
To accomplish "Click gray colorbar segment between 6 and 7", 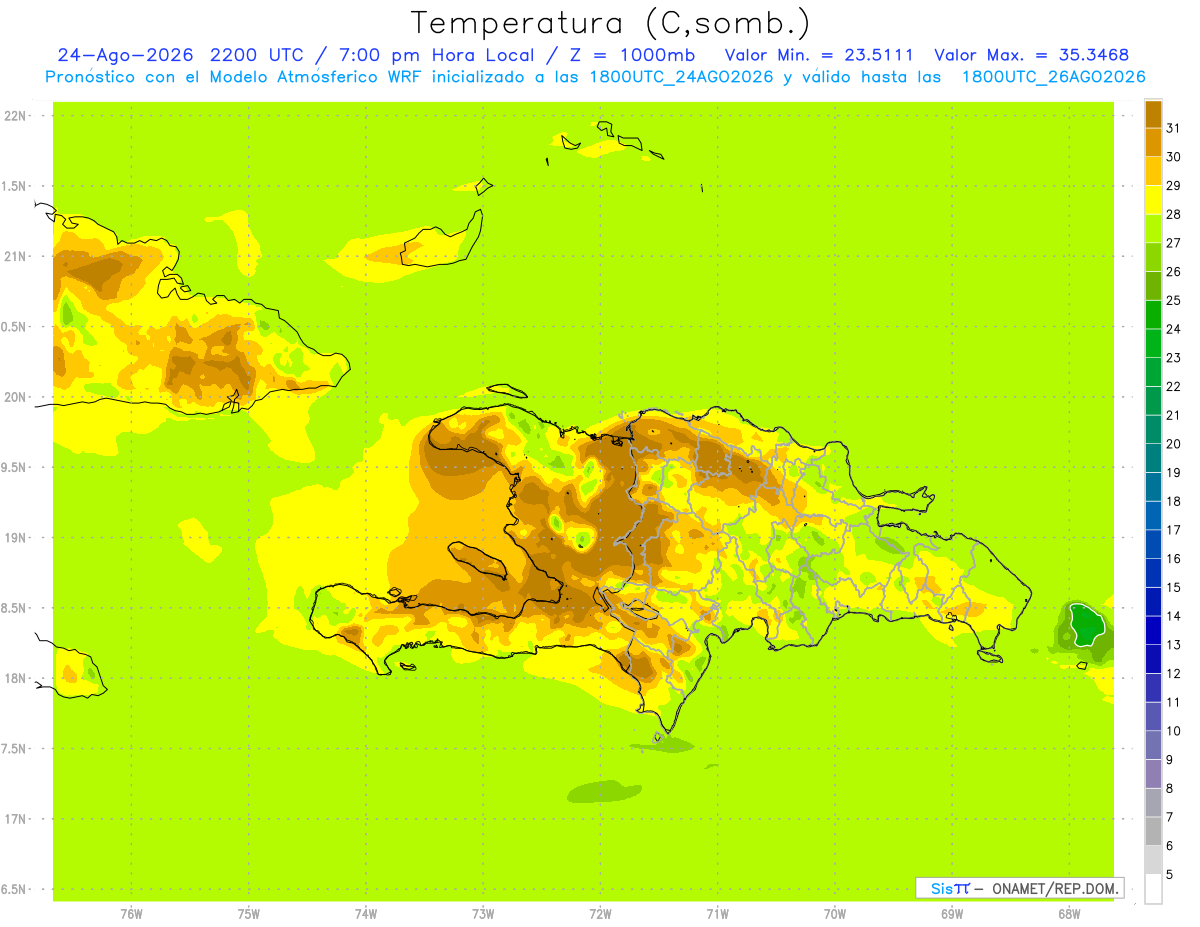I will [1153, 831].
